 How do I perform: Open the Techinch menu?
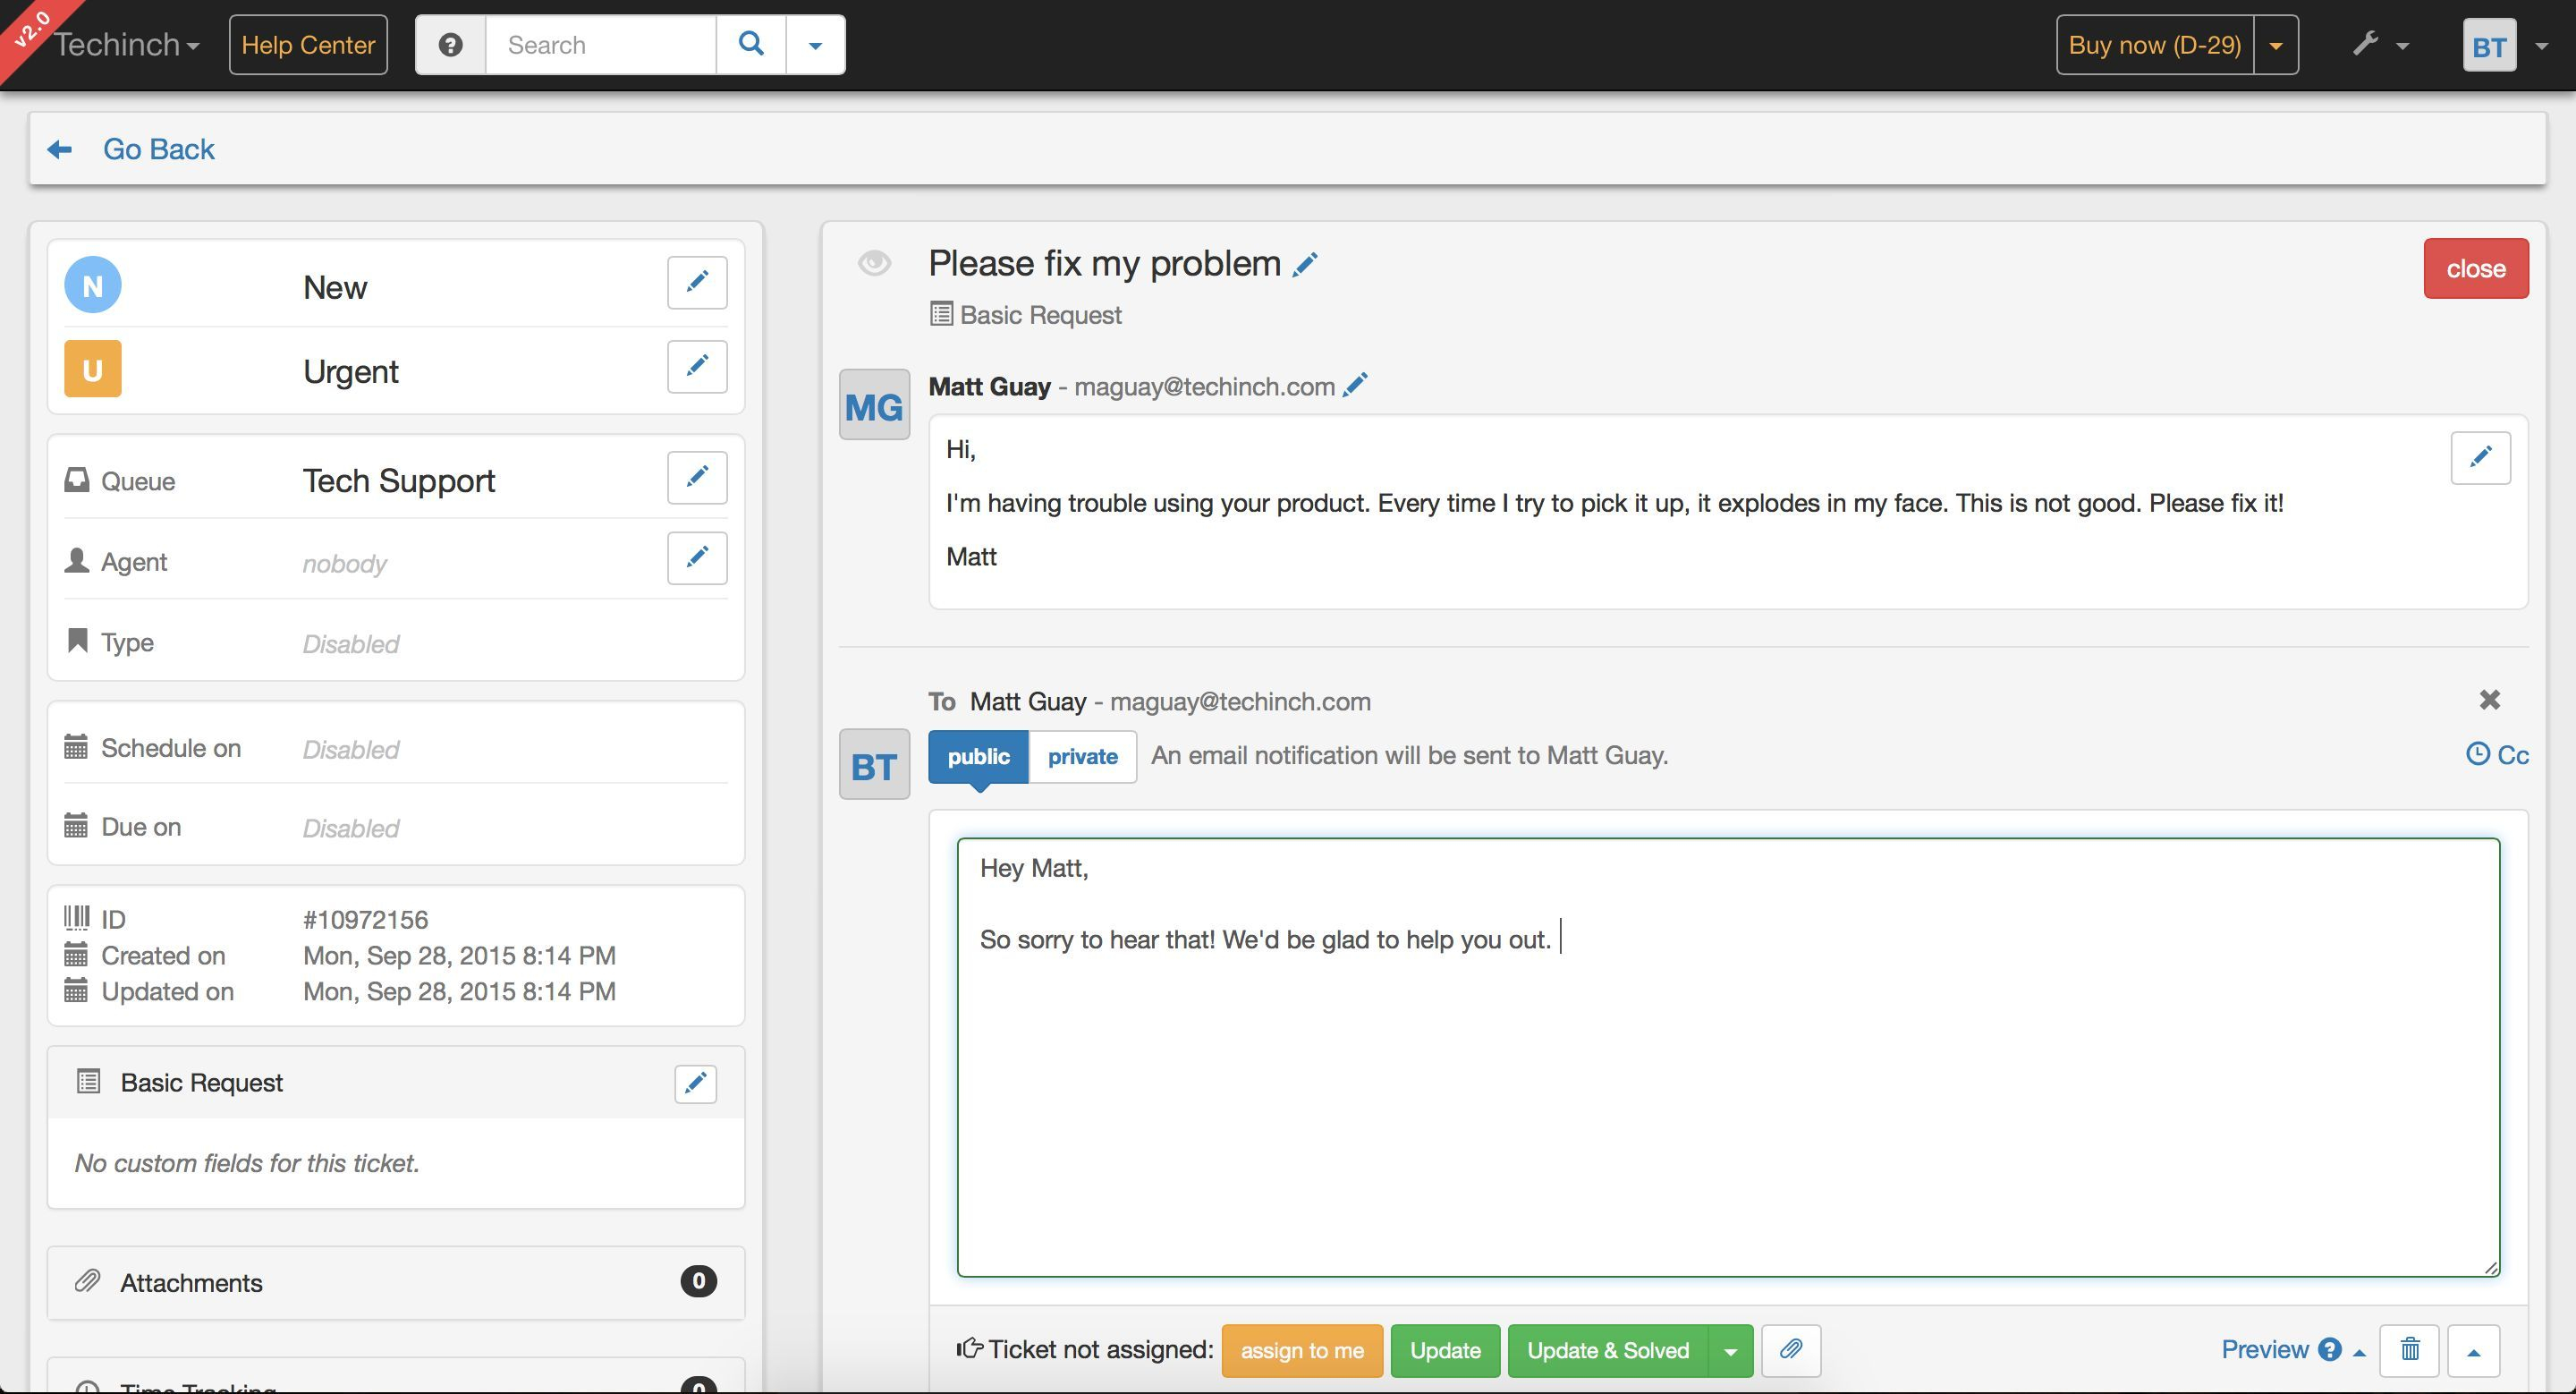click(127, 45)
